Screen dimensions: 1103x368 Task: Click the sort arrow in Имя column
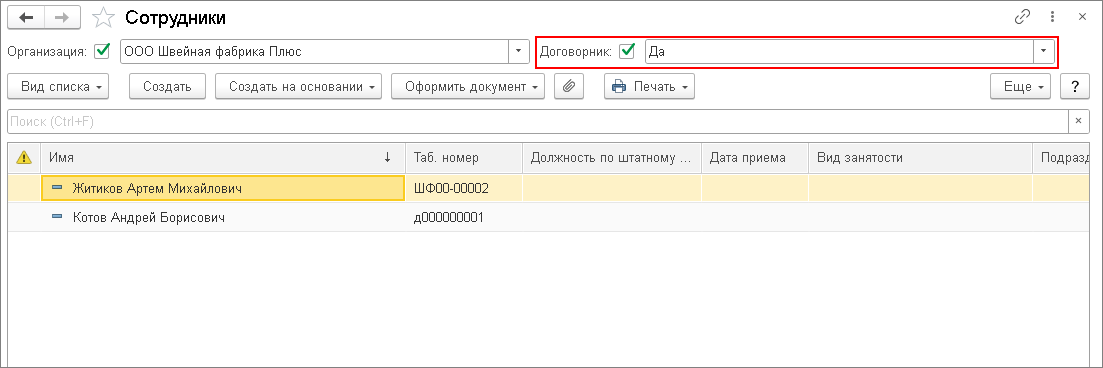click(387, 158)
